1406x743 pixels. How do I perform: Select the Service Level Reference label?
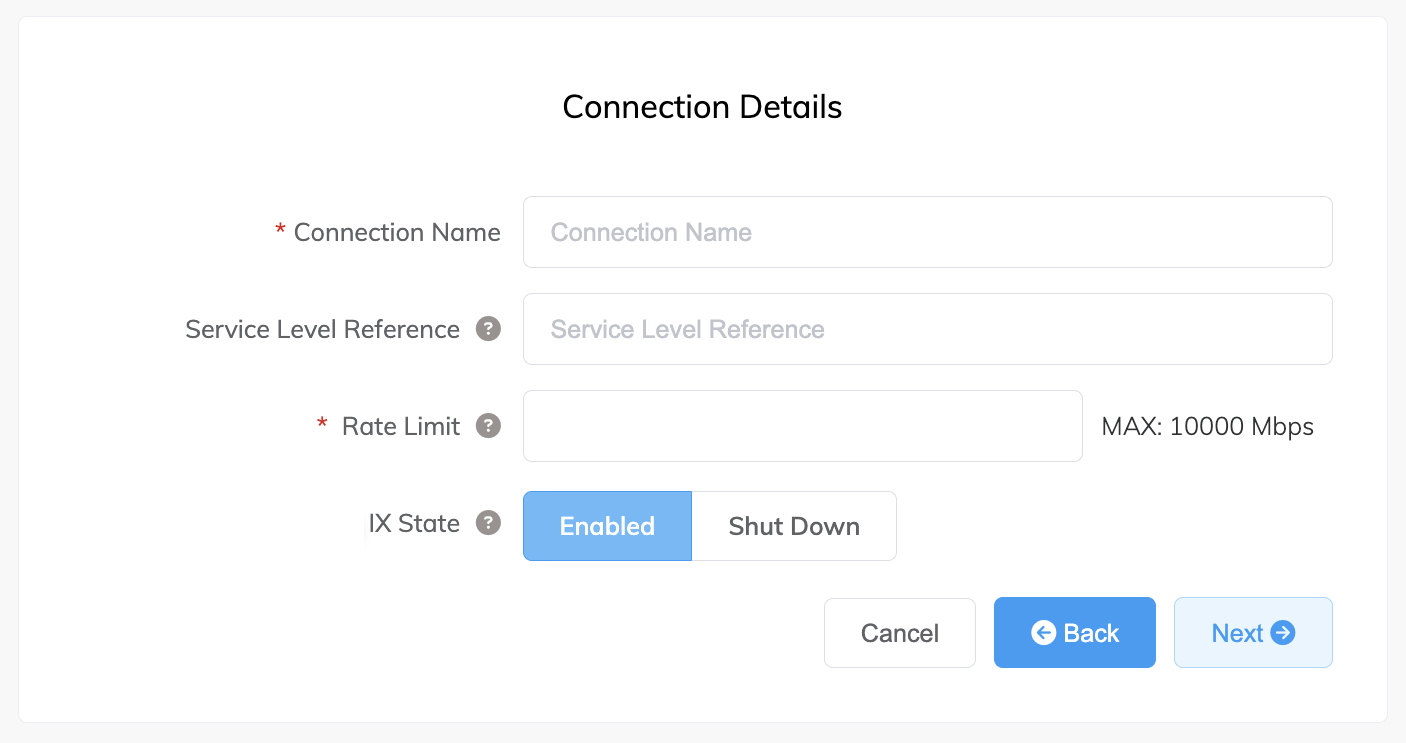click(322, 329)
